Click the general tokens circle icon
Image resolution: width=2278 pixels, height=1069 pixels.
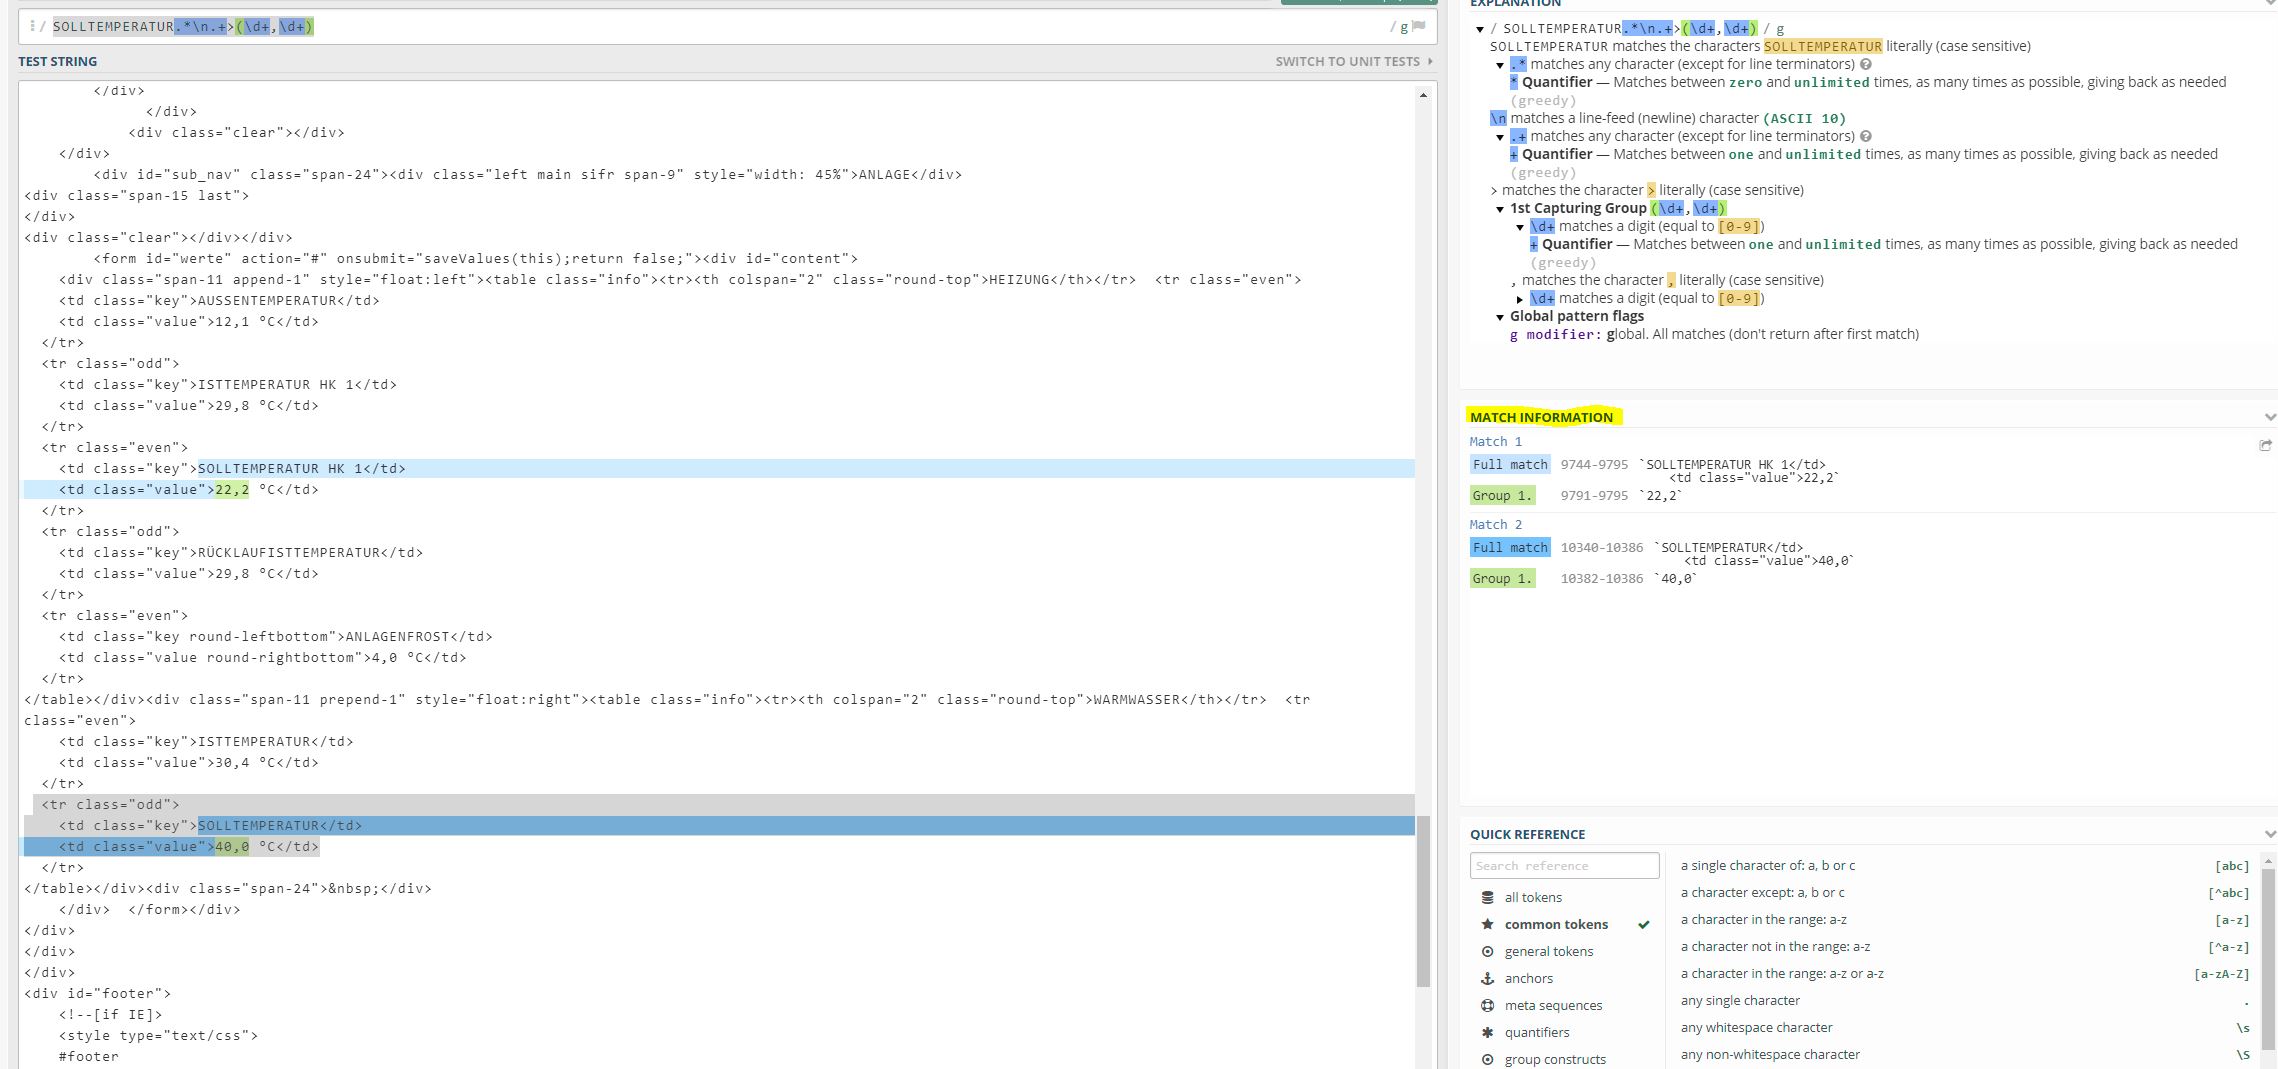coord(1488,951)
